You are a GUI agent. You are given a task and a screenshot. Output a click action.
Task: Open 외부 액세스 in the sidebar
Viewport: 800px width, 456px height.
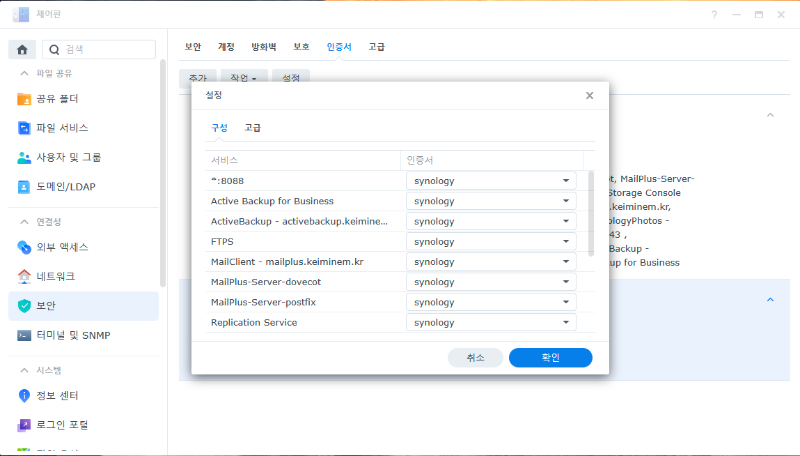click(62, 247)
